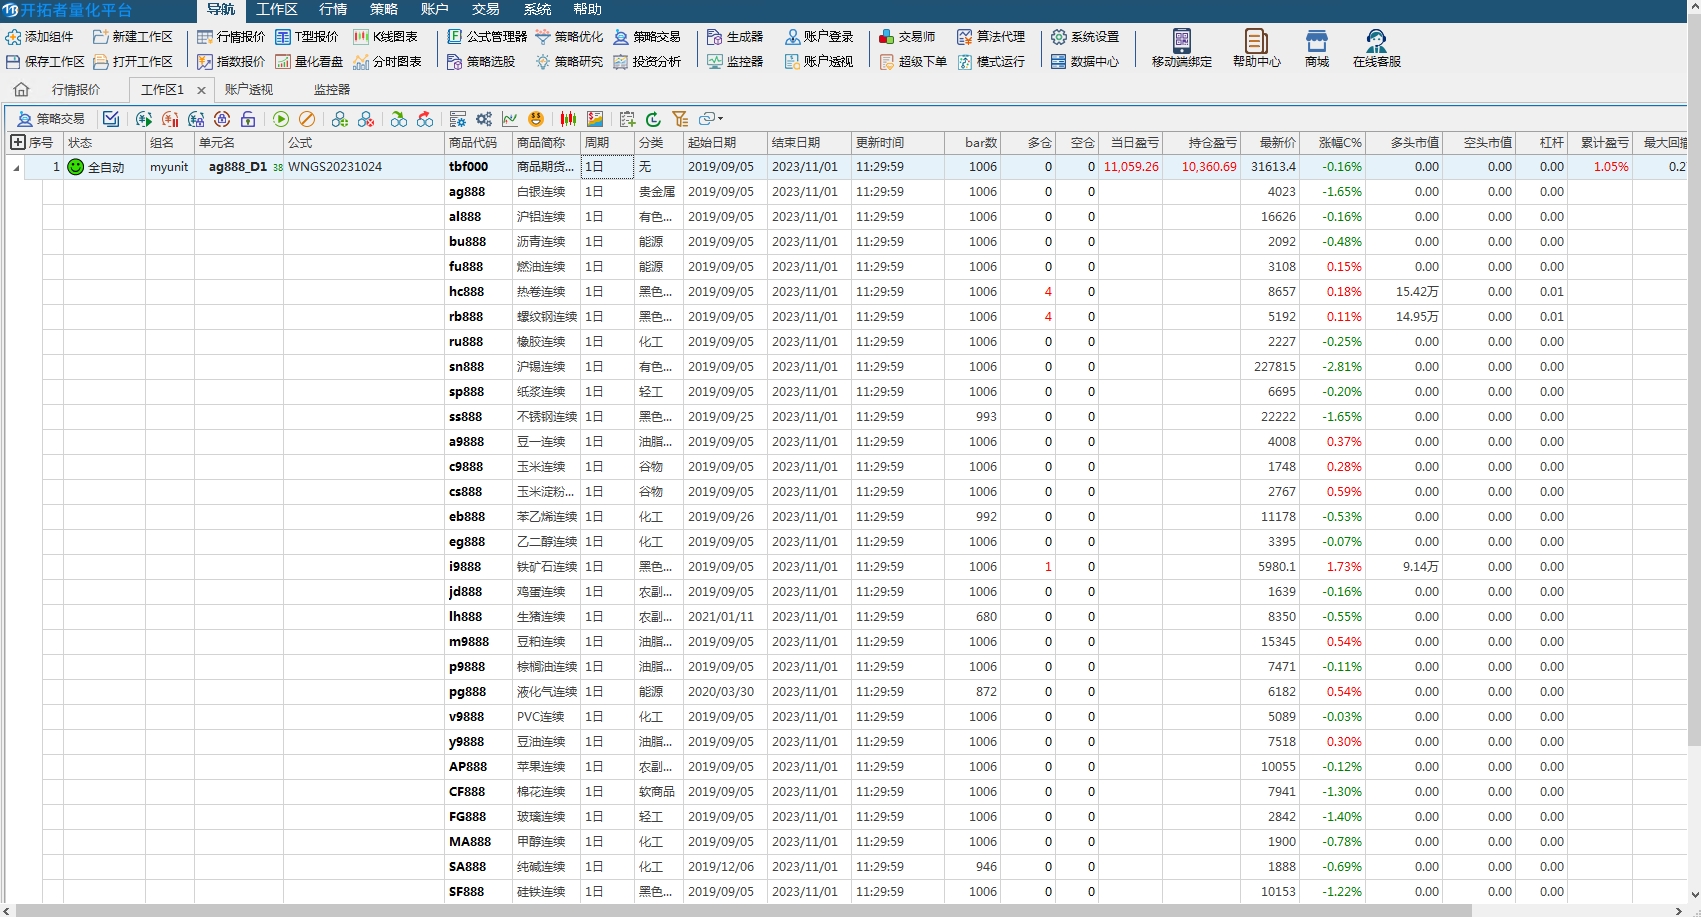Image resolution: width=1701 pixels, height=917 pixels.
Task: Click 策略交易 toolbar button
Action: tap(52, 119)
